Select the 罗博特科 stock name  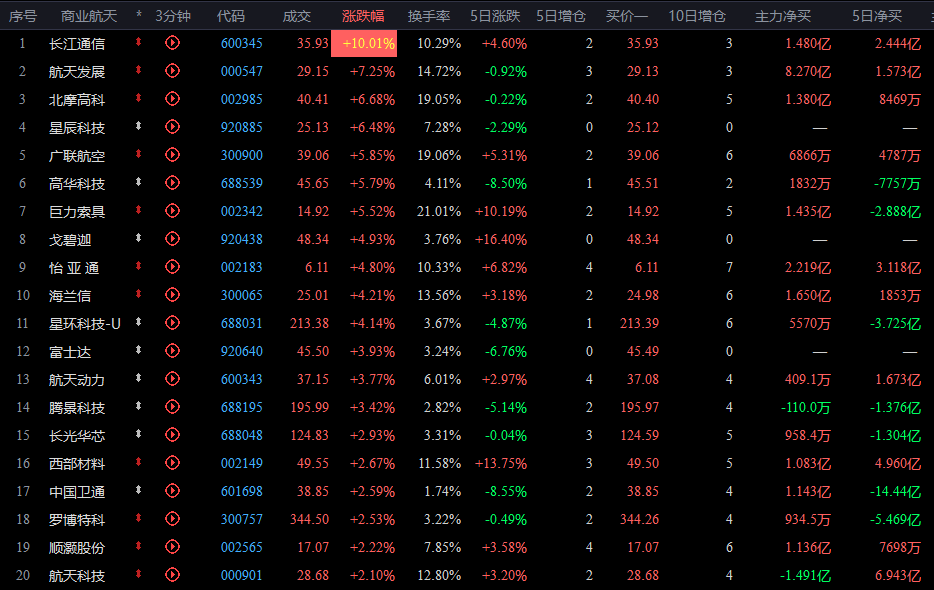pyautogui.click(x=77, y=519)
